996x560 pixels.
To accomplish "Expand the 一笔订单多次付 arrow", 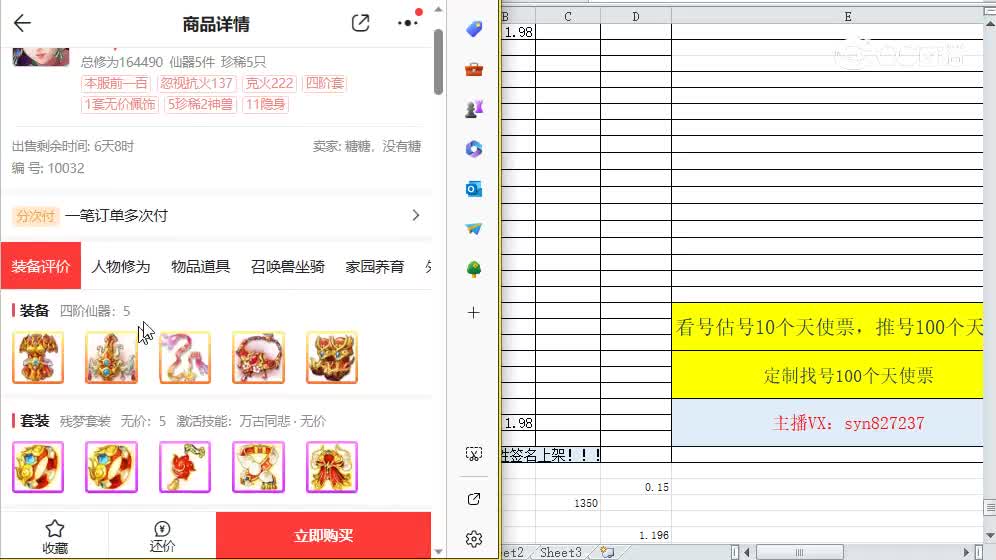I will 415,215.
